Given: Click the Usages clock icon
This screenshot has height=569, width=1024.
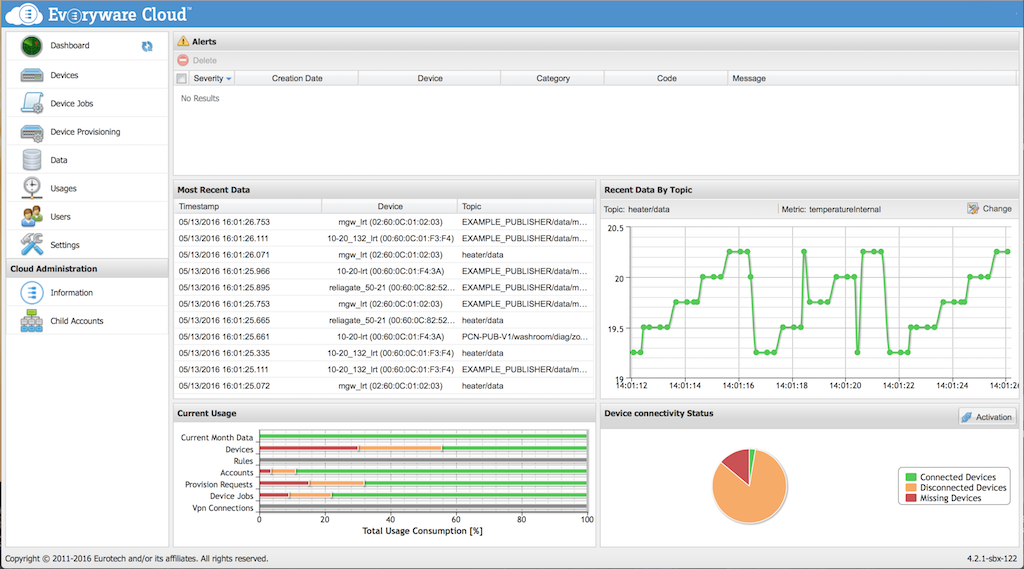Looking at the screenshot, I should (x=32, y=188).
